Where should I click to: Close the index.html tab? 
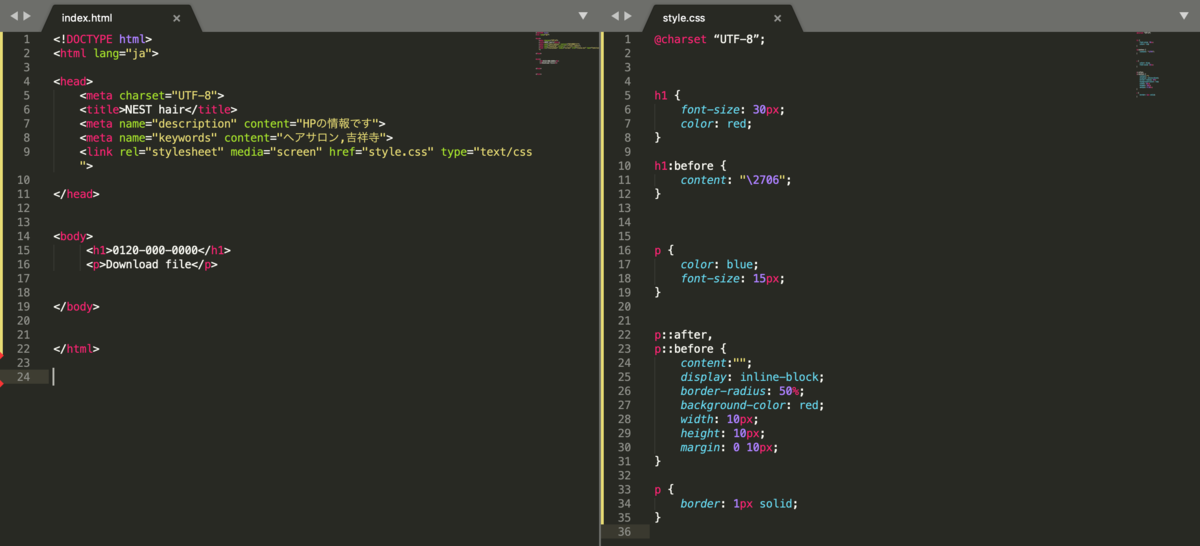click(177, 18)
